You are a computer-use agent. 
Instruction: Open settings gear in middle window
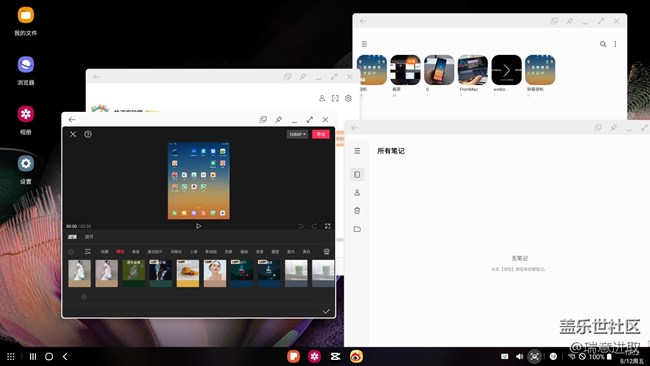pos(348,98)
